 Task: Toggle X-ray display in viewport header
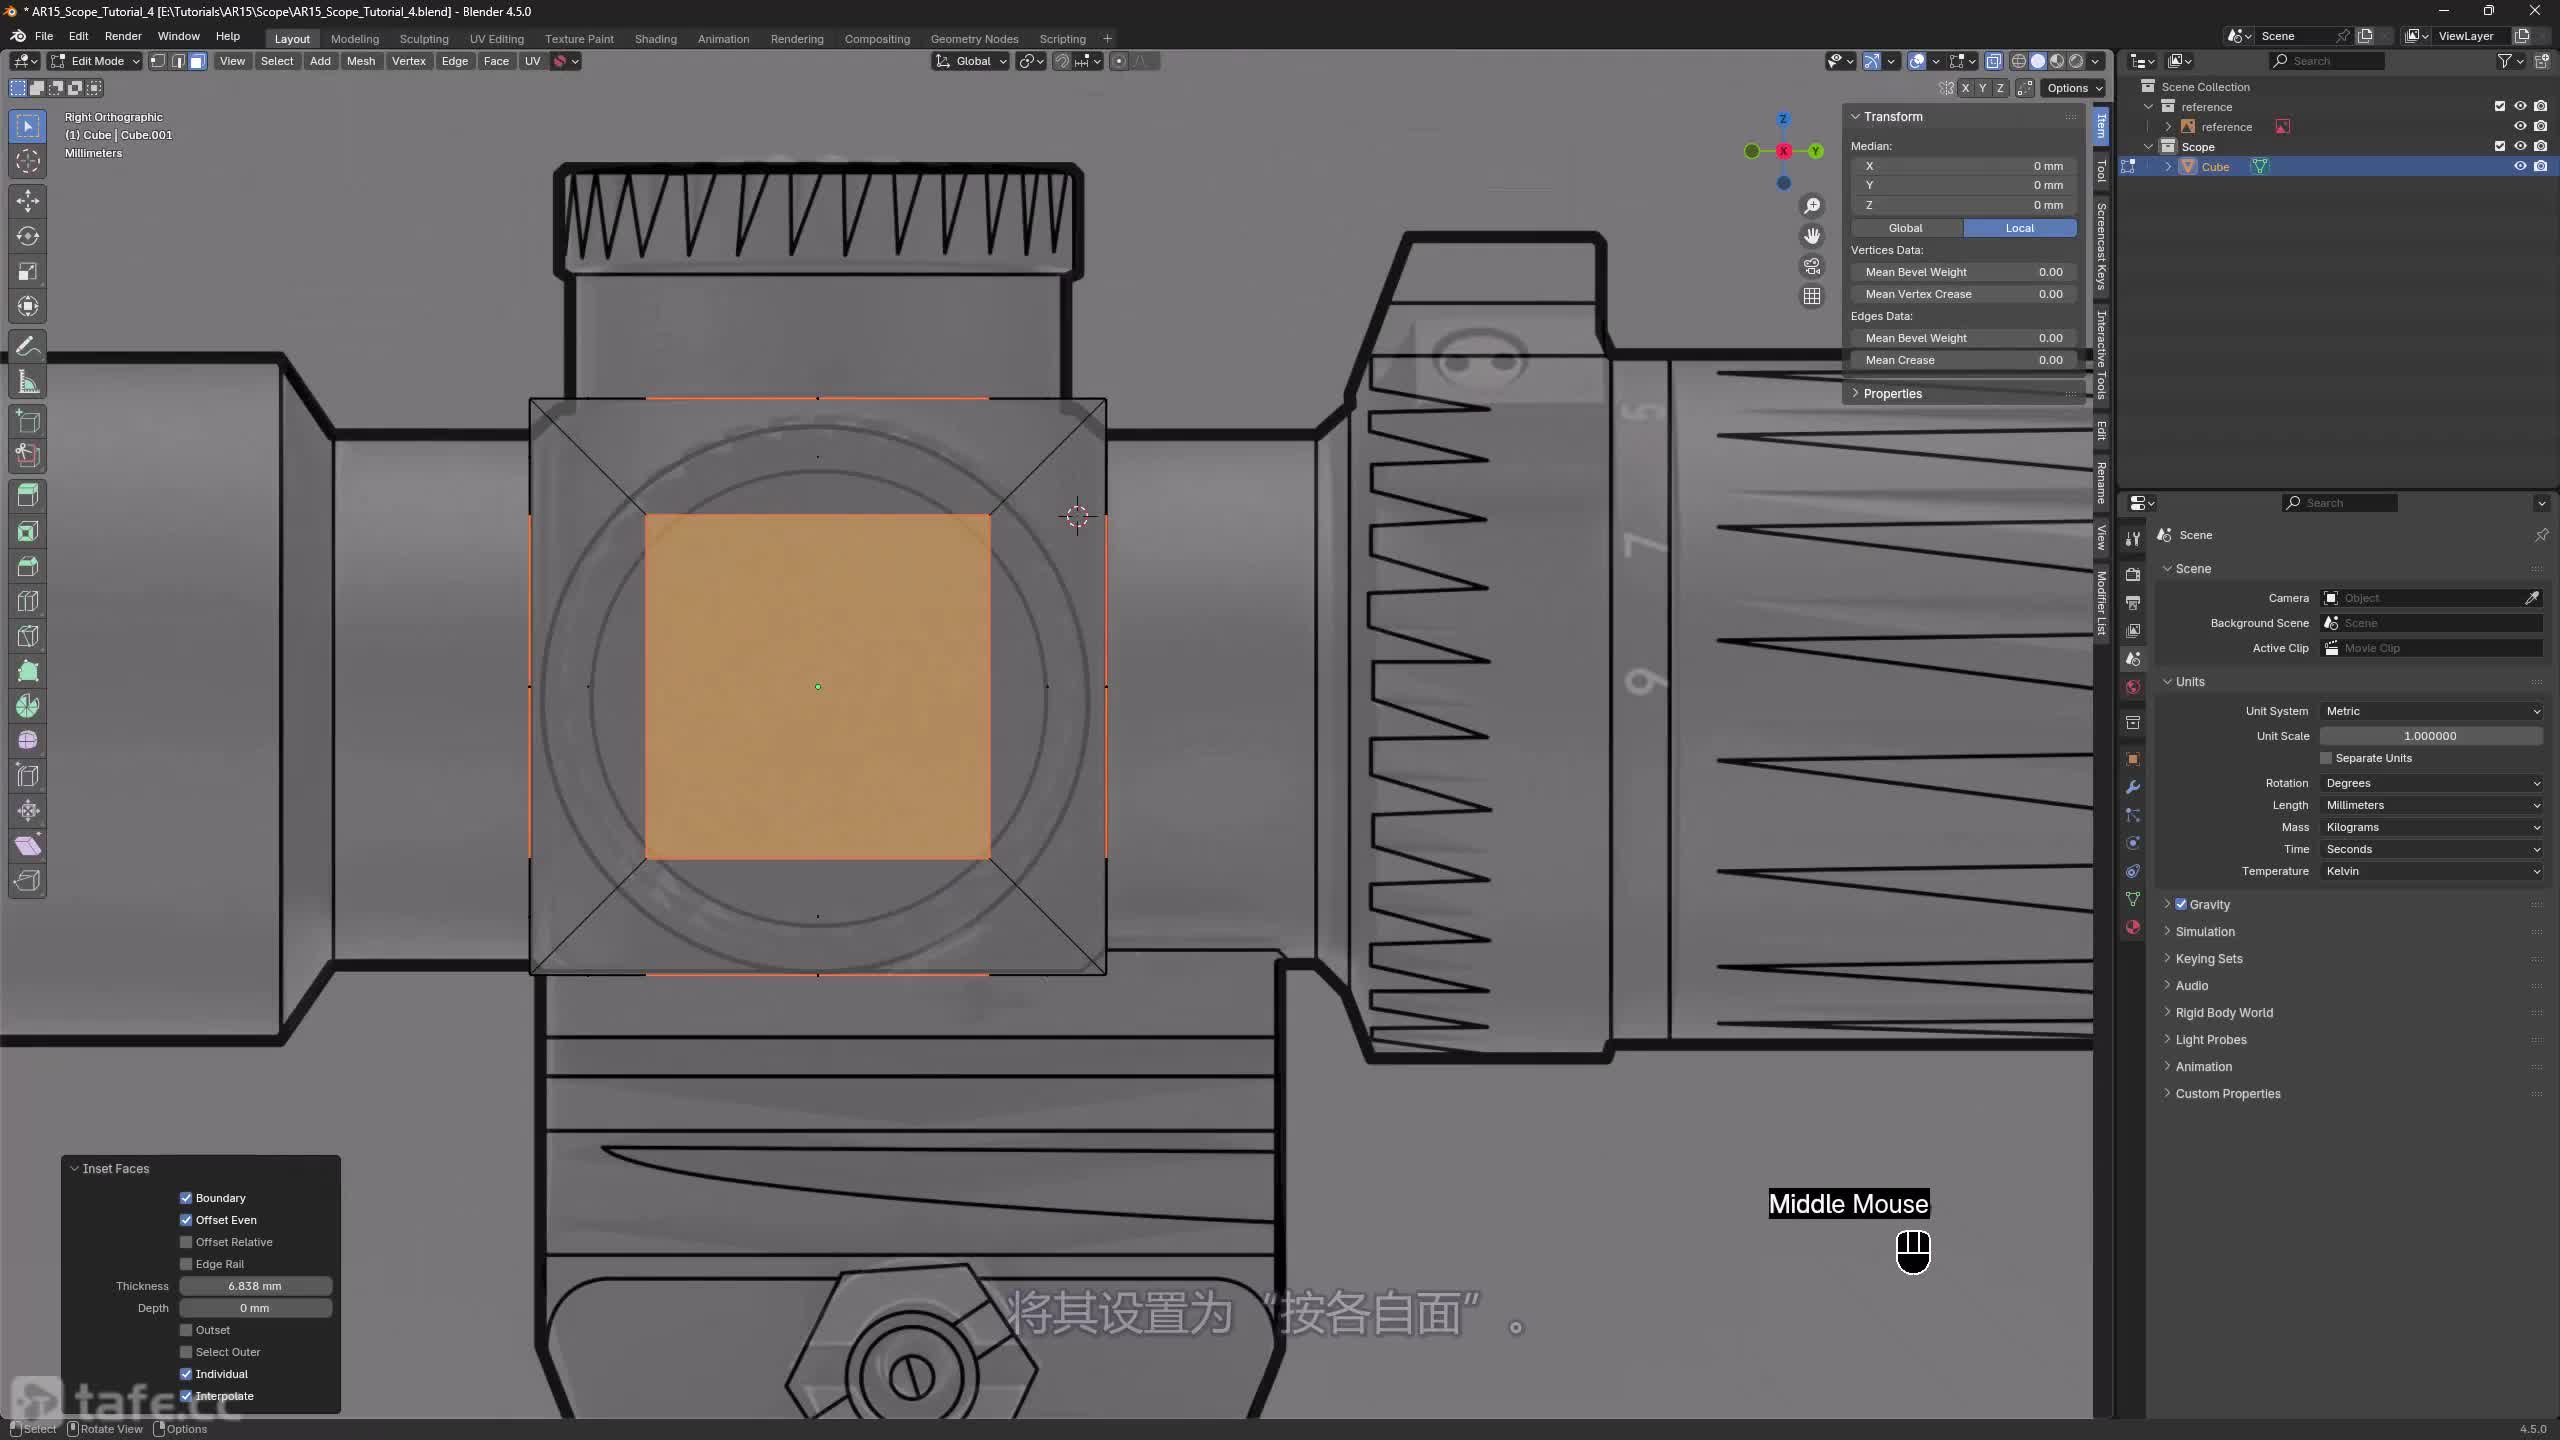coord(1993,61)
